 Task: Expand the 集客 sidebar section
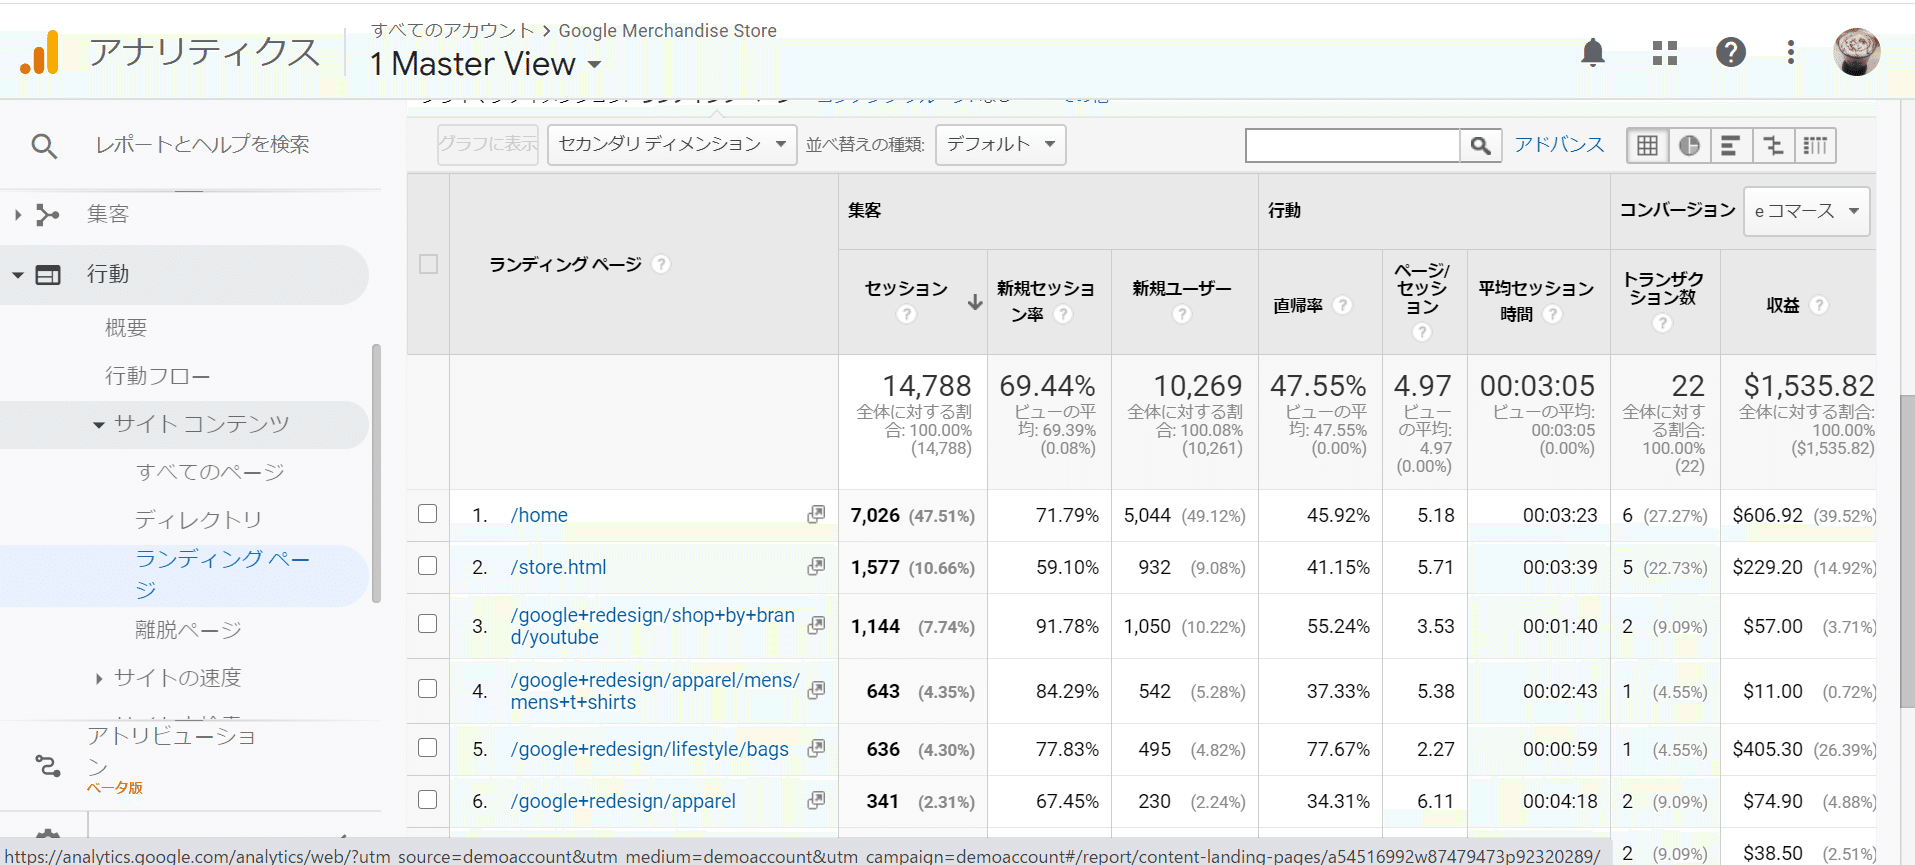tap(18, 214)
